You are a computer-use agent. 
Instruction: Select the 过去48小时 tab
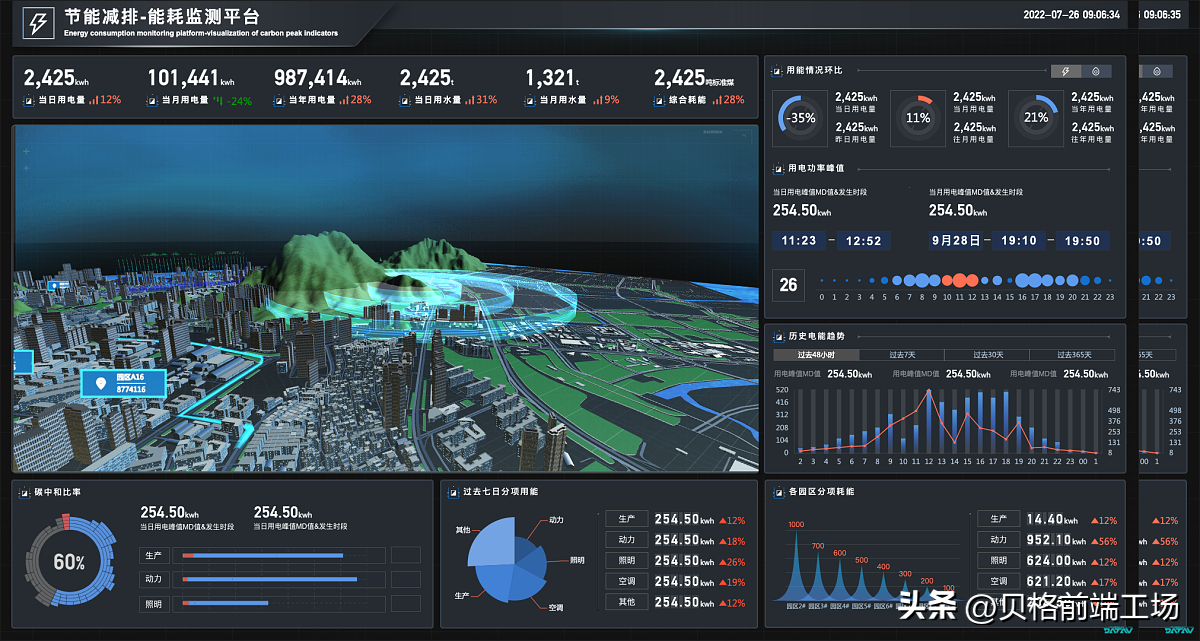[816, 355]
